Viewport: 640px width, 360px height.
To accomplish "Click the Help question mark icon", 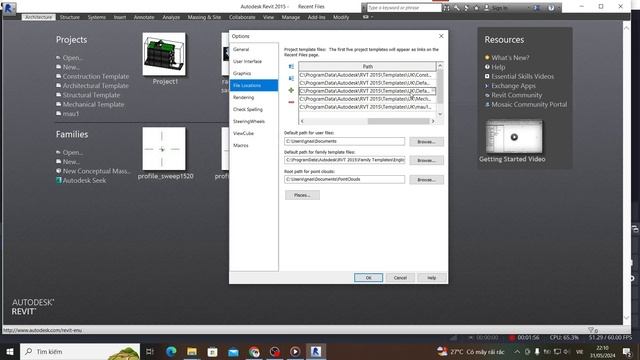I will [551, 8].
